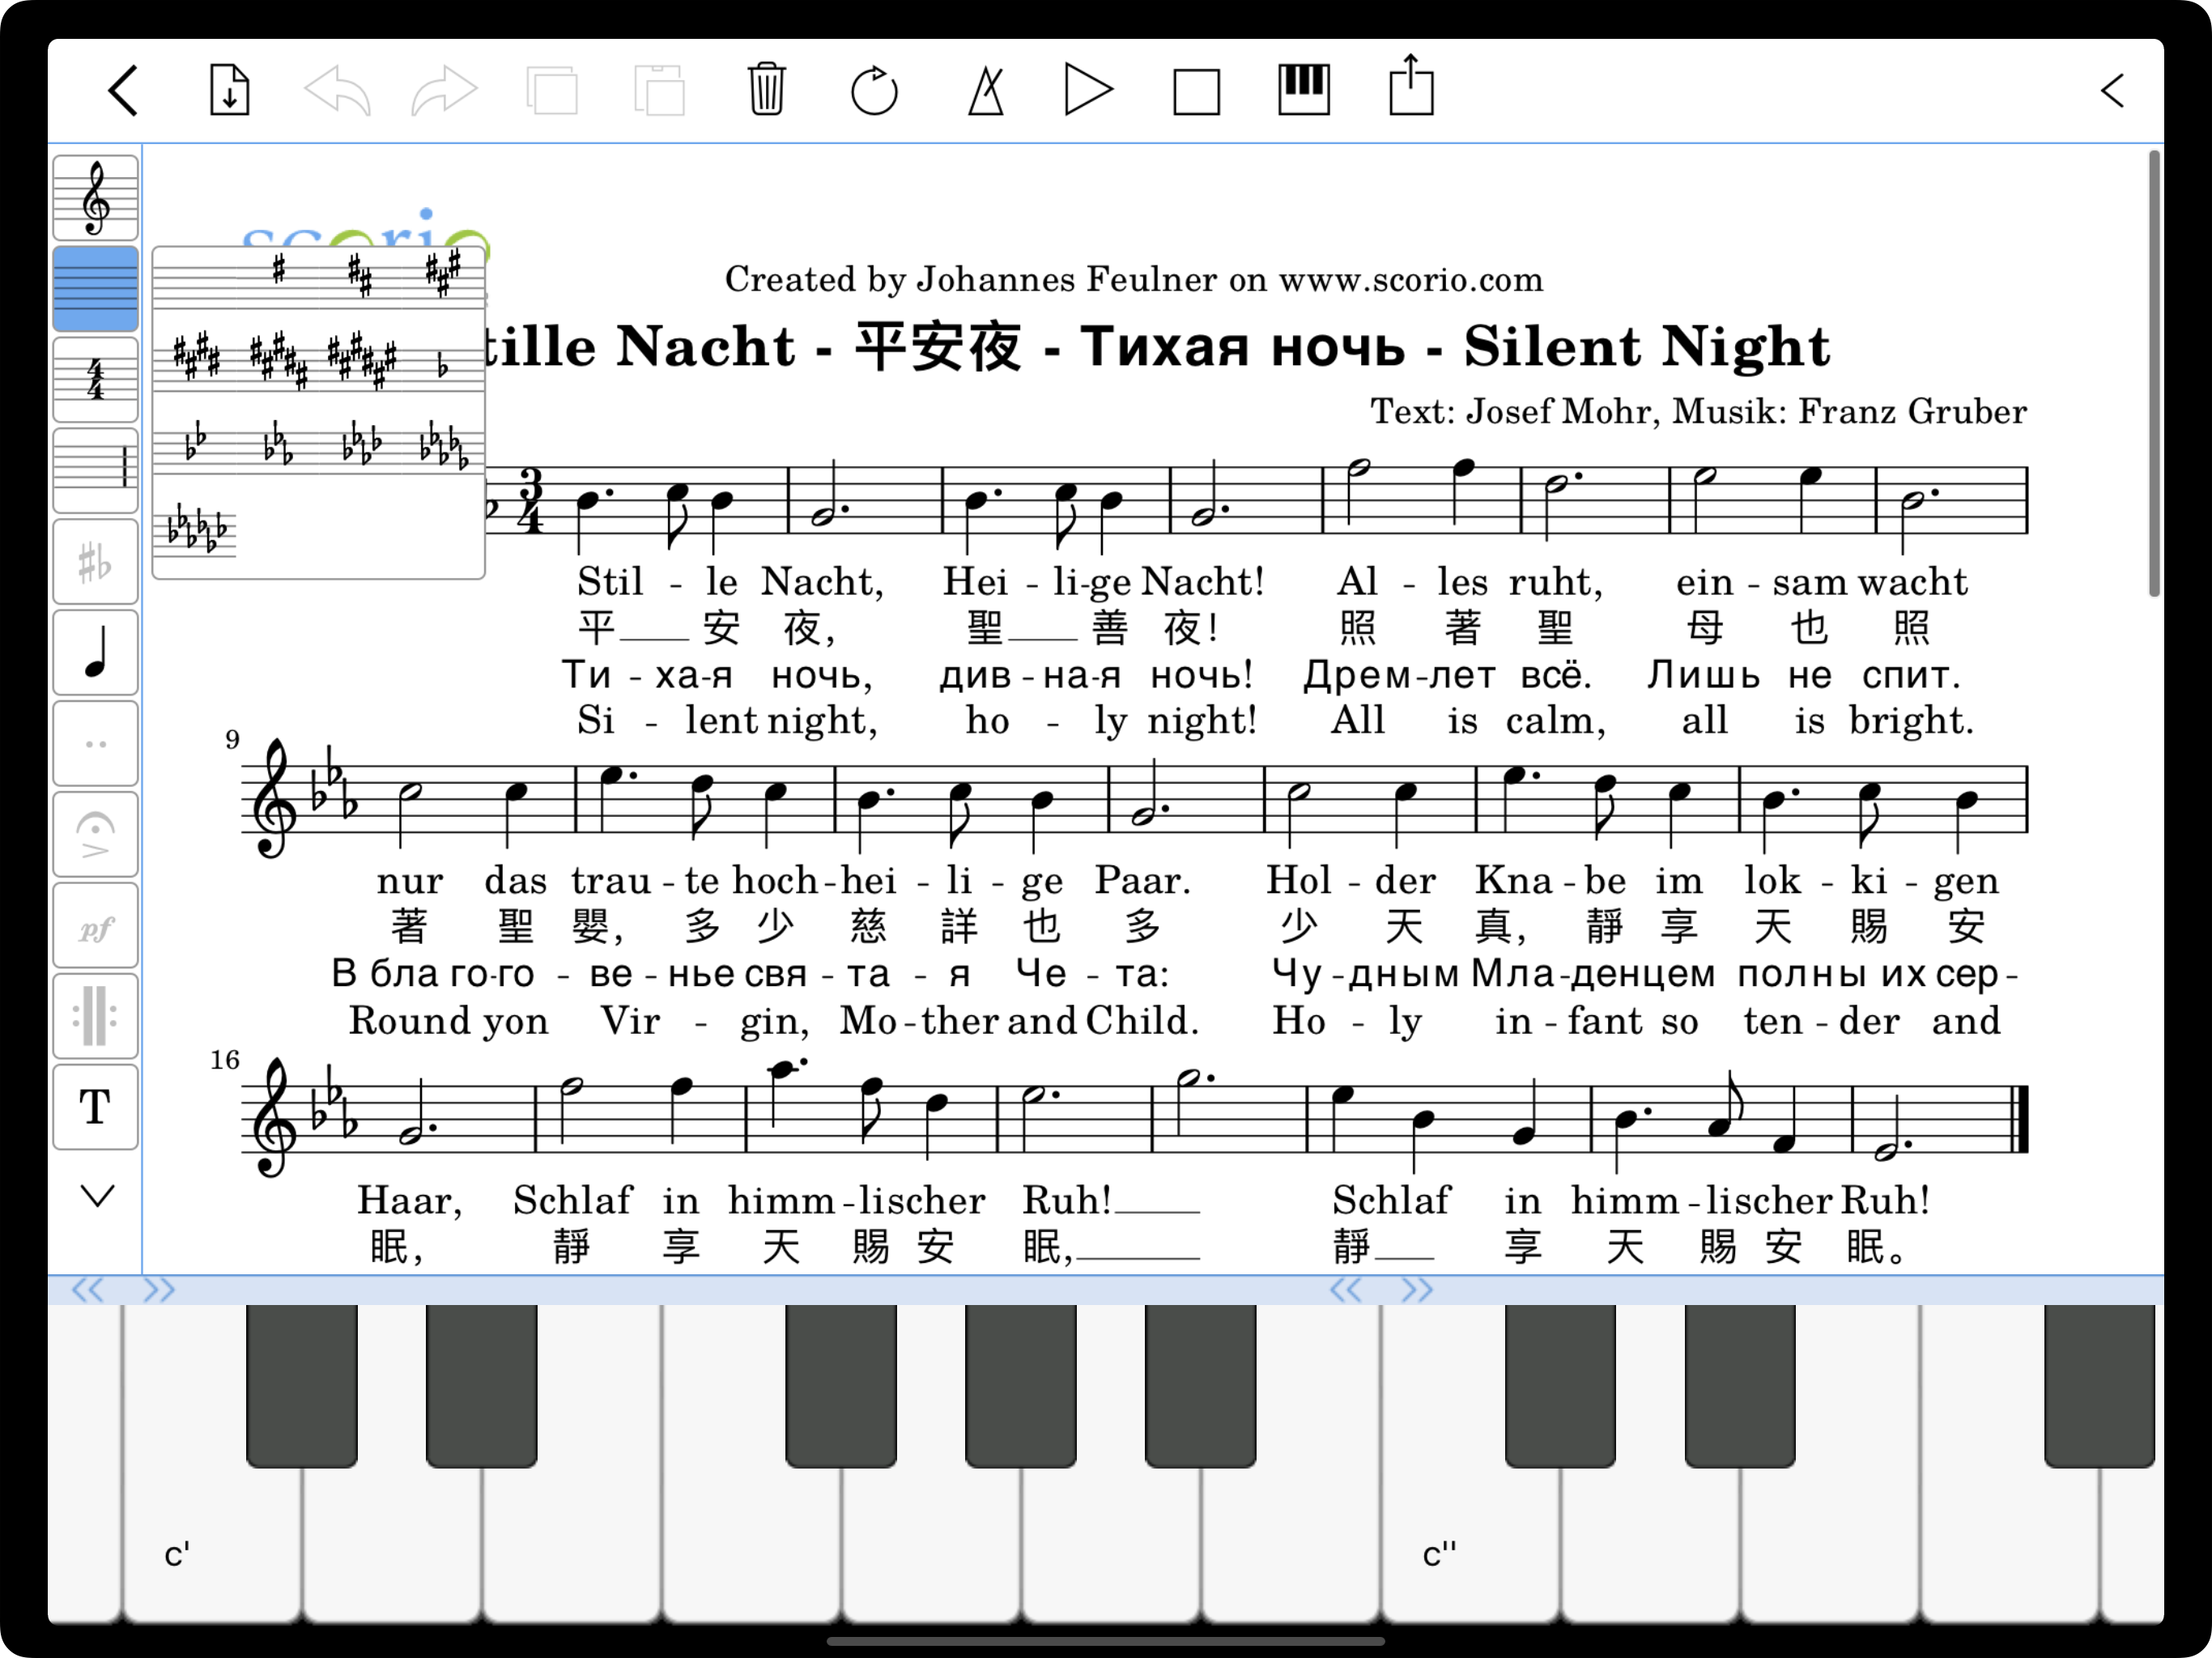Select the quarter note tool
Screen dimensions: 2212x1658
[x=95, y=653]
